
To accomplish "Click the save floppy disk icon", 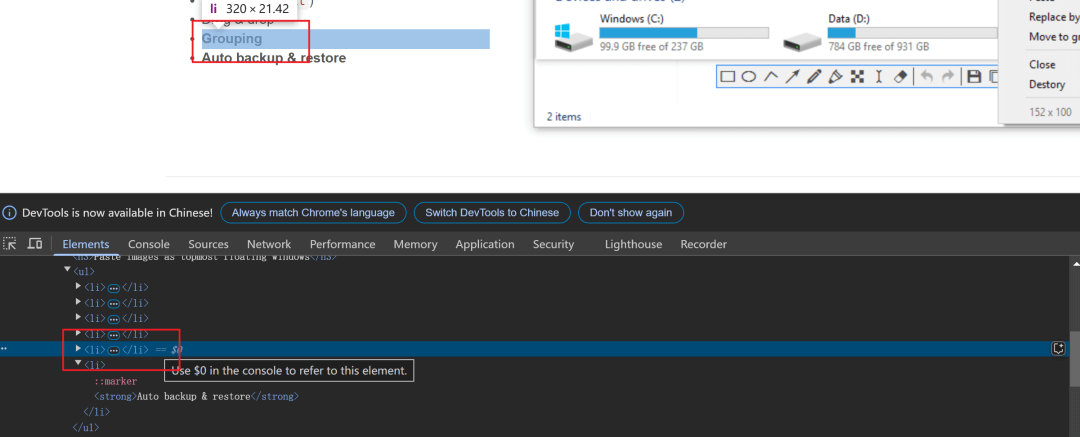I will pyautogui.click(x=974, y=77).
